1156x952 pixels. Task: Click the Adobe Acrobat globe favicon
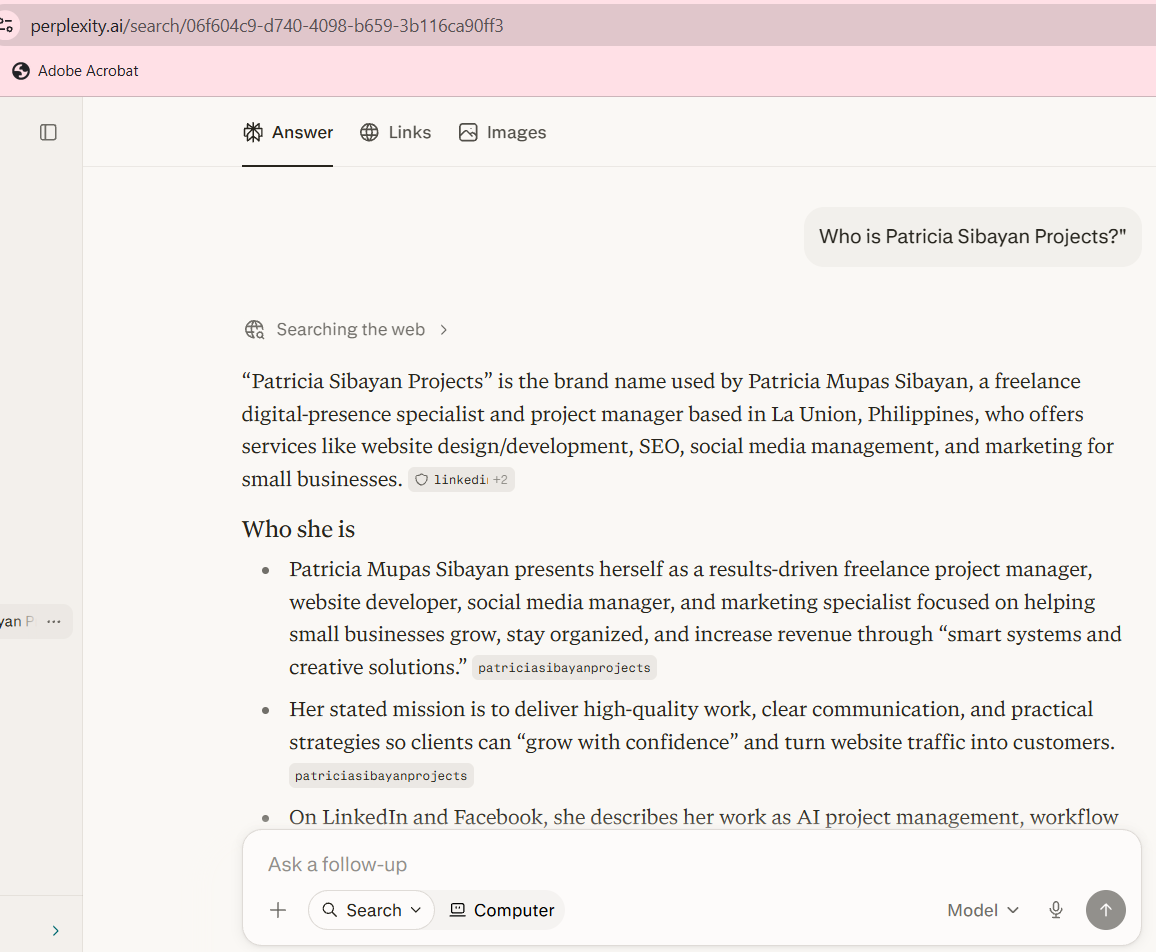tap(21, 71)
